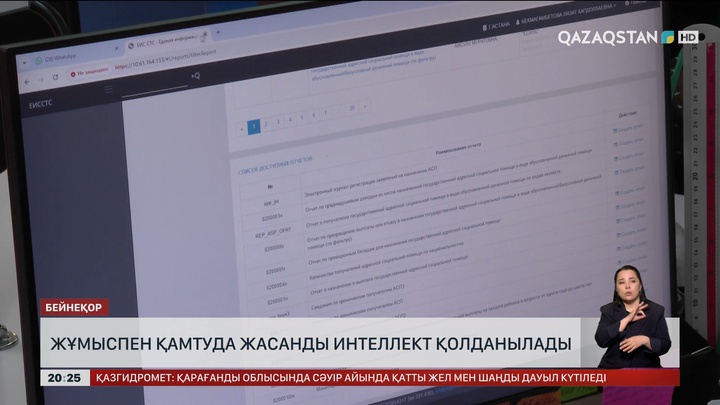Image resolution: width=720 pixels, height=405 pixels.
Task: Create report for REP_ASP_OPAY row
Action: [630, 157]
